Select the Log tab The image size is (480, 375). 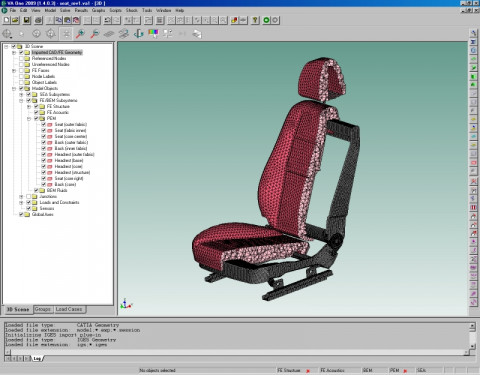37,359
